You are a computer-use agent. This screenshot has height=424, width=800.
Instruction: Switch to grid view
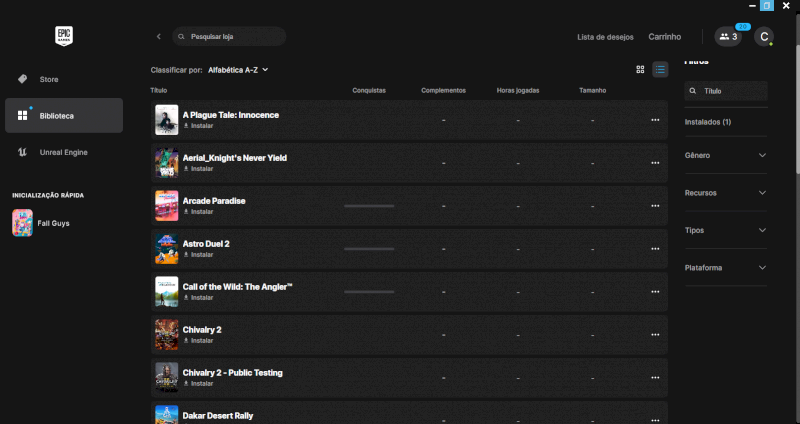click(x=640, y=69)
